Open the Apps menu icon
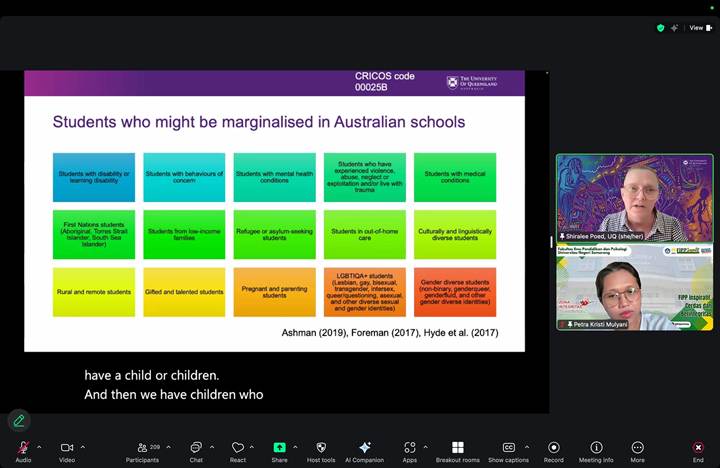The width and height of the screenshot is (720, 468). coord(410,448)
